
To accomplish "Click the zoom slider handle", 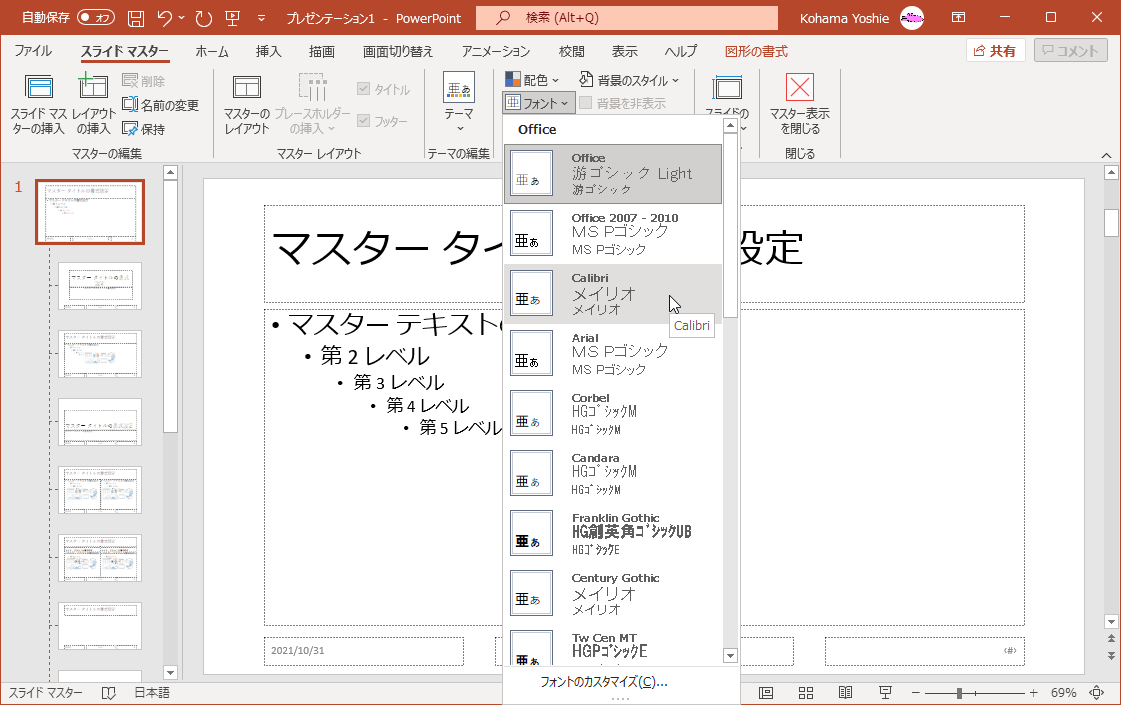I will pos(959,693).
